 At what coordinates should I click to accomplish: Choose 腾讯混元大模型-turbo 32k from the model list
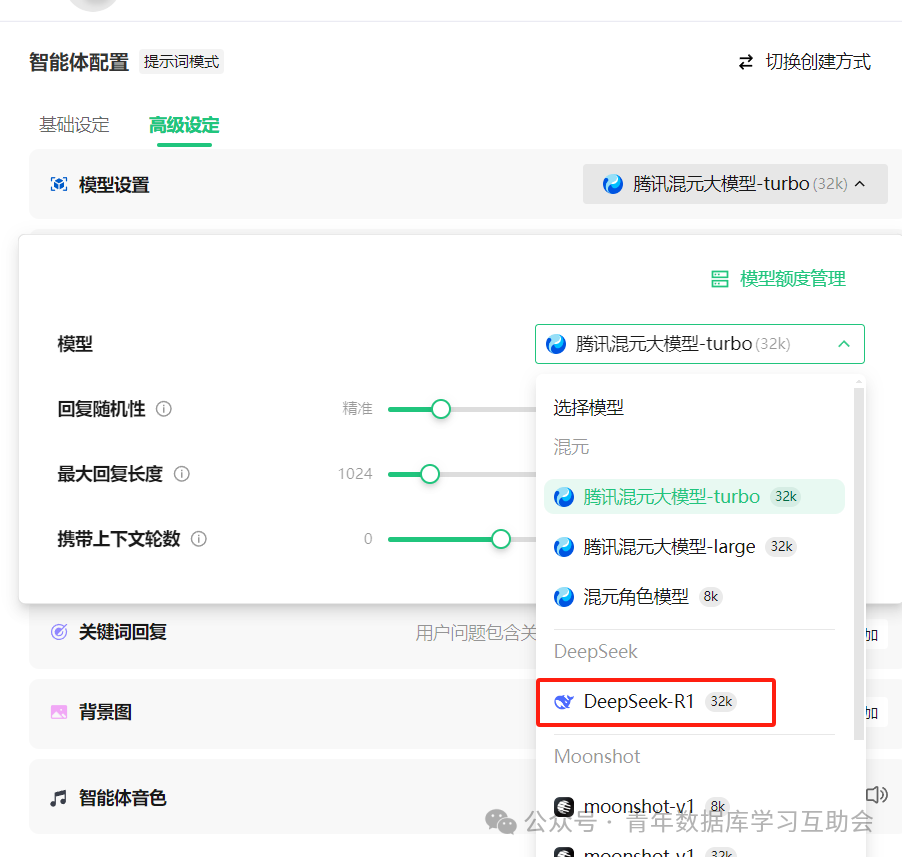pos(694,496)
